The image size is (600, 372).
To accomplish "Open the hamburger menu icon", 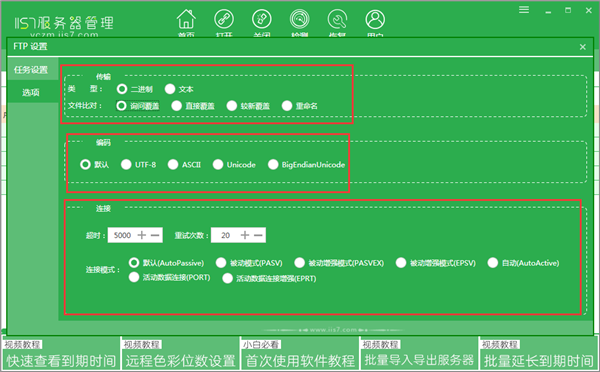I will click(x=524, y=10).
